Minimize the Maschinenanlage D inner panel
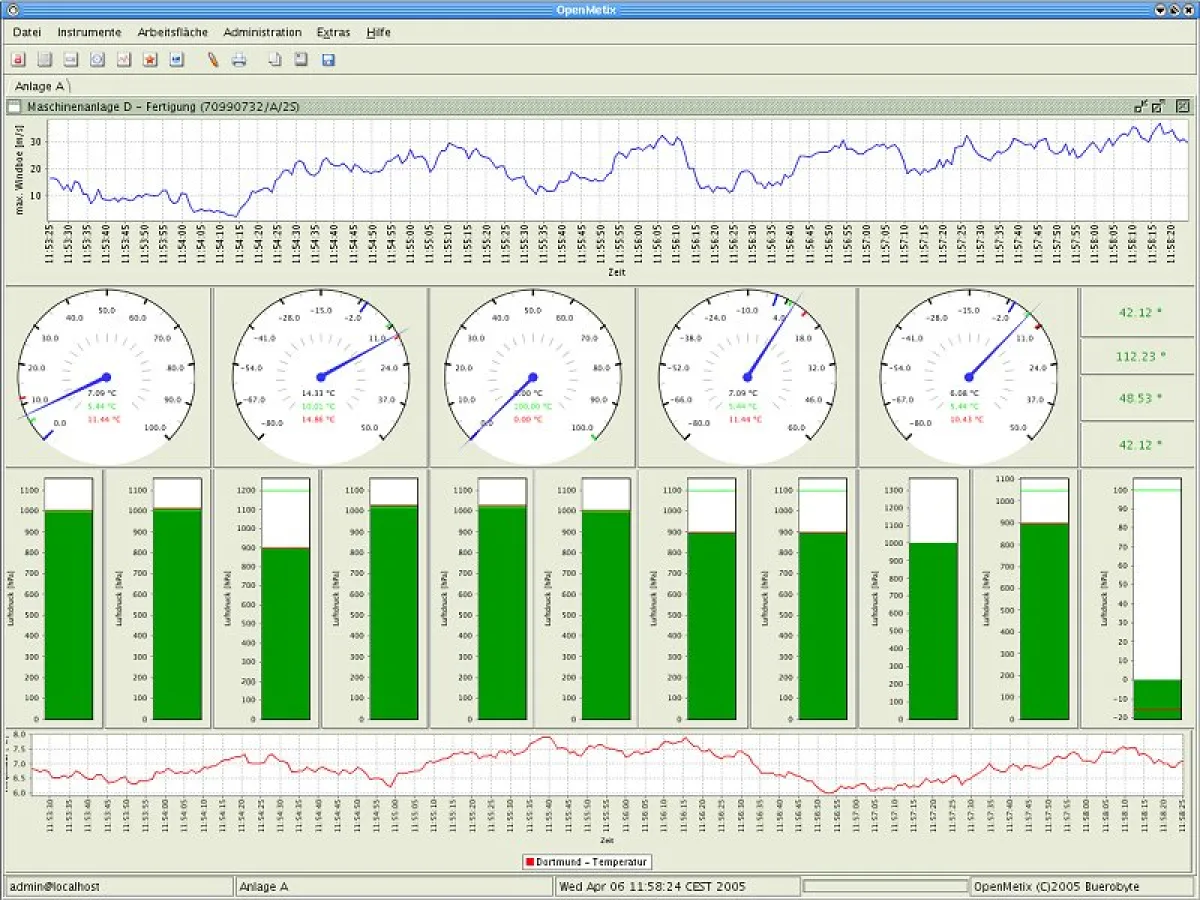 coord(1140,106)
